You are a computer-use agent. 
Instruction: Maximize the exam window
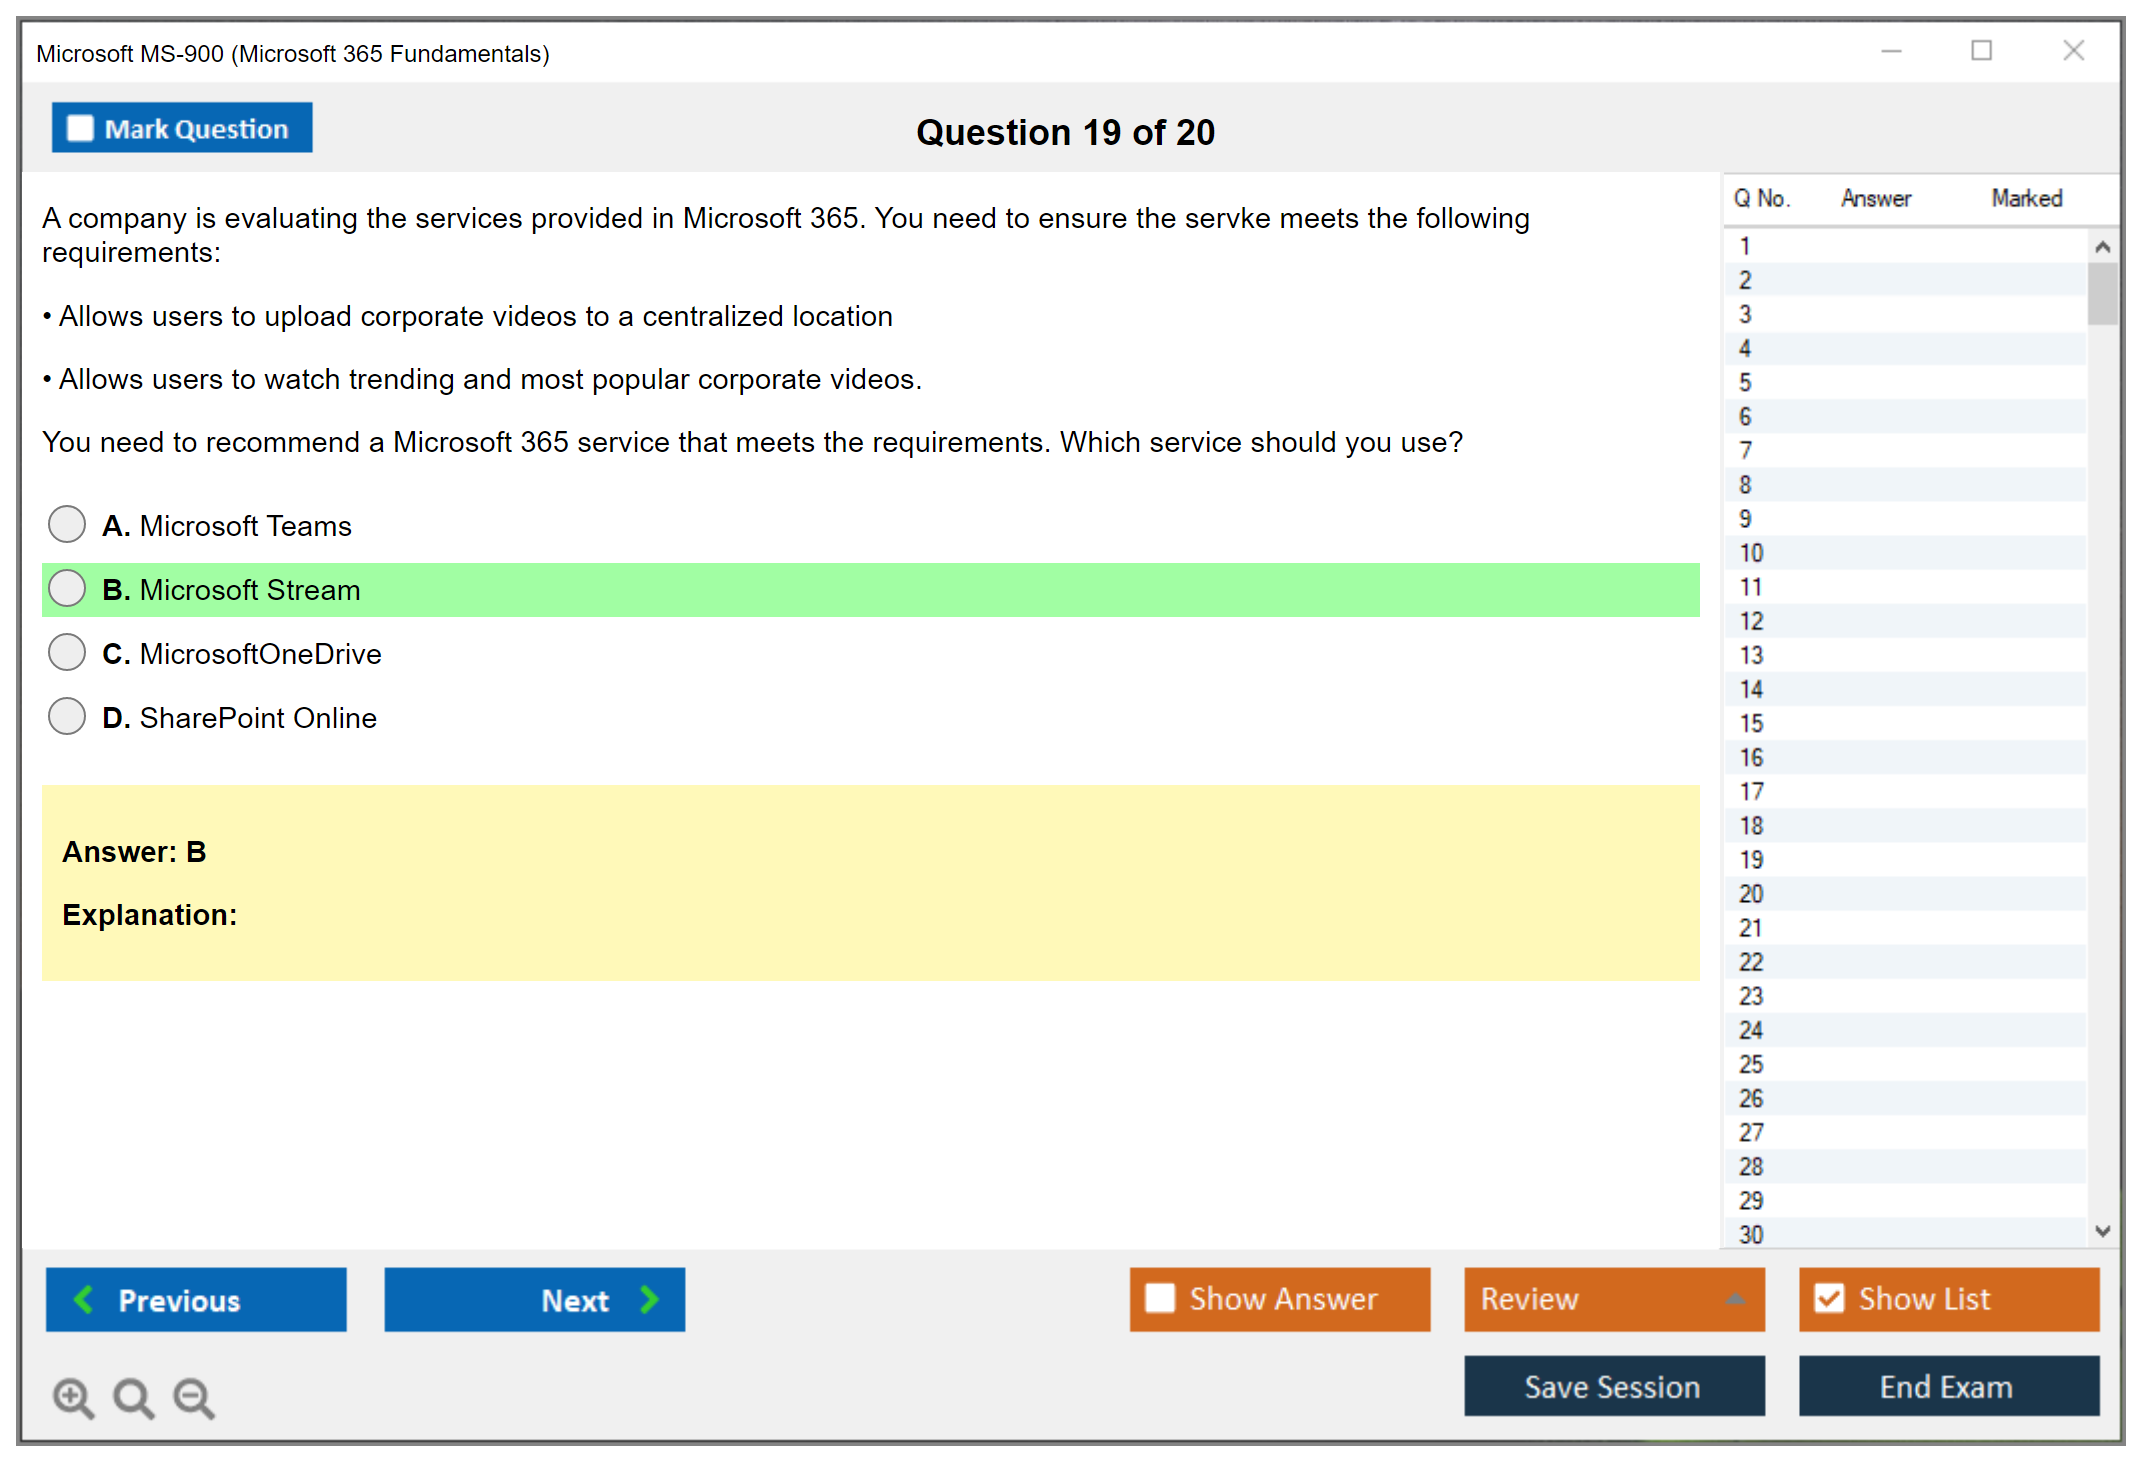tap(1981, 51)
